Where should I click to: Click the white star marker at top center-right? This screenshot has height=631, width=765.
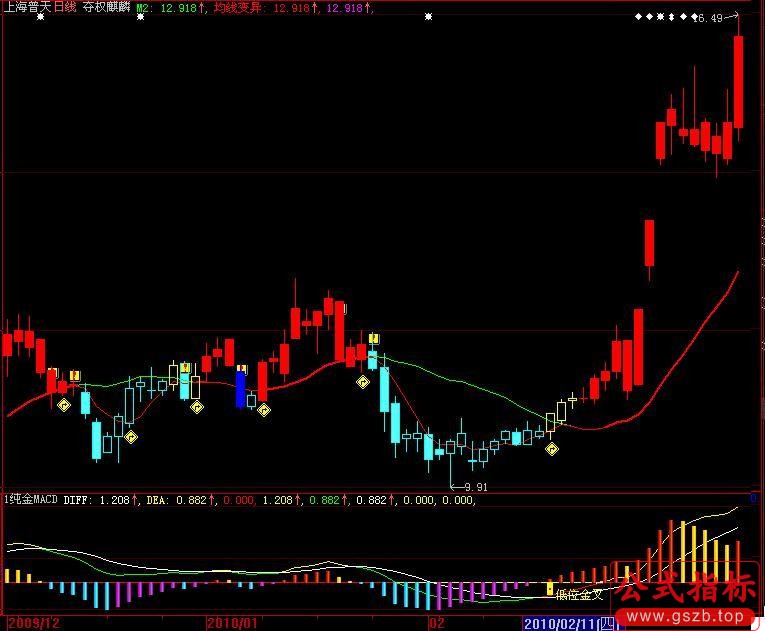[429, 18]
